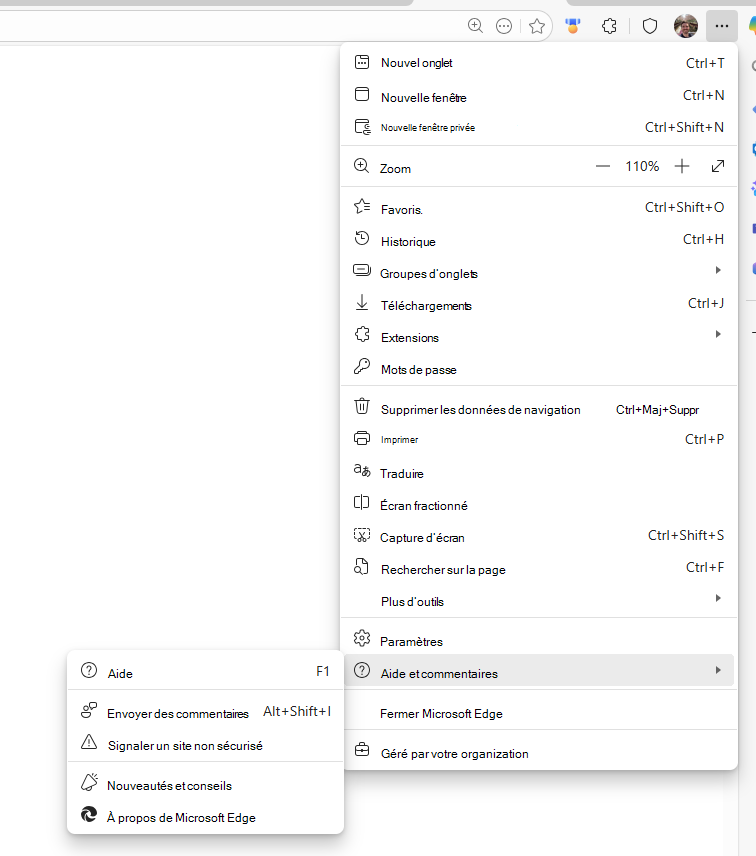The image size is (756, 856).
Task: Open Aide in the submenu
Action: 205,671
